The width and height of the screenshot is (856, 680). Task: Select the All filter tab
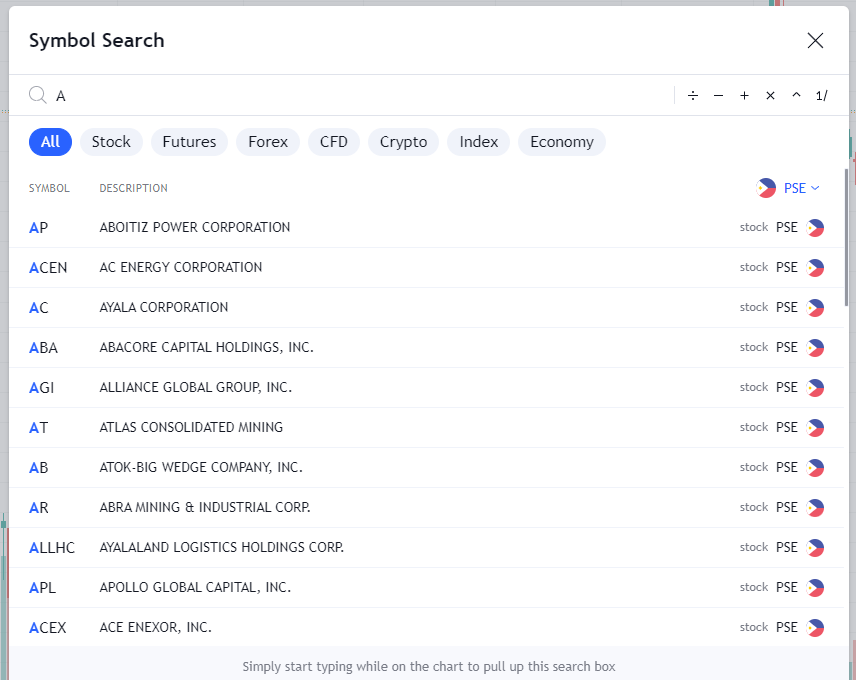click(x=50, y=142)
